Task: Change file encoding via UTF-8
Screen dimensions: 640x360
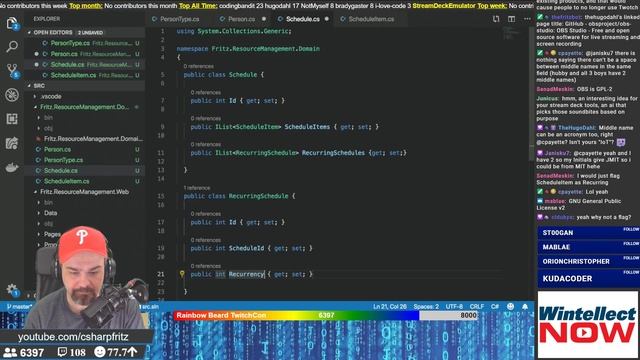Action: coord(454,306)
